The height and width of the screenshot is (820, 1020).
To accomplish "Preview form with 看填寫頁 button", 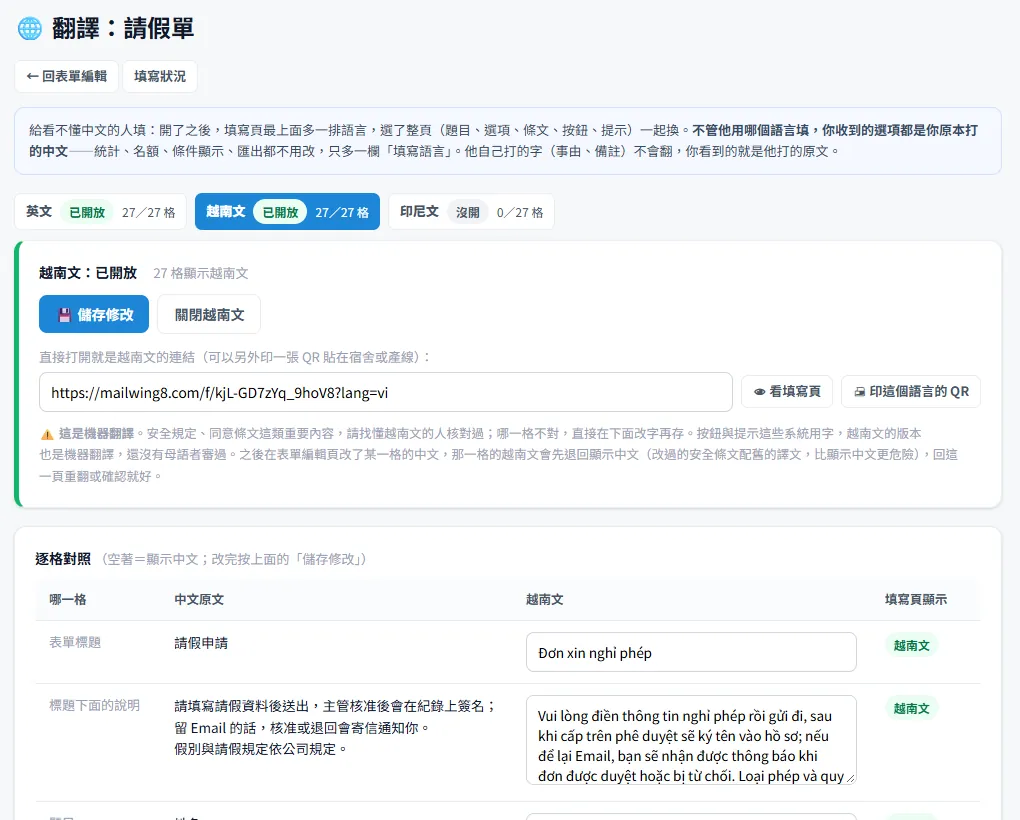I will click(x=786, y=391).
